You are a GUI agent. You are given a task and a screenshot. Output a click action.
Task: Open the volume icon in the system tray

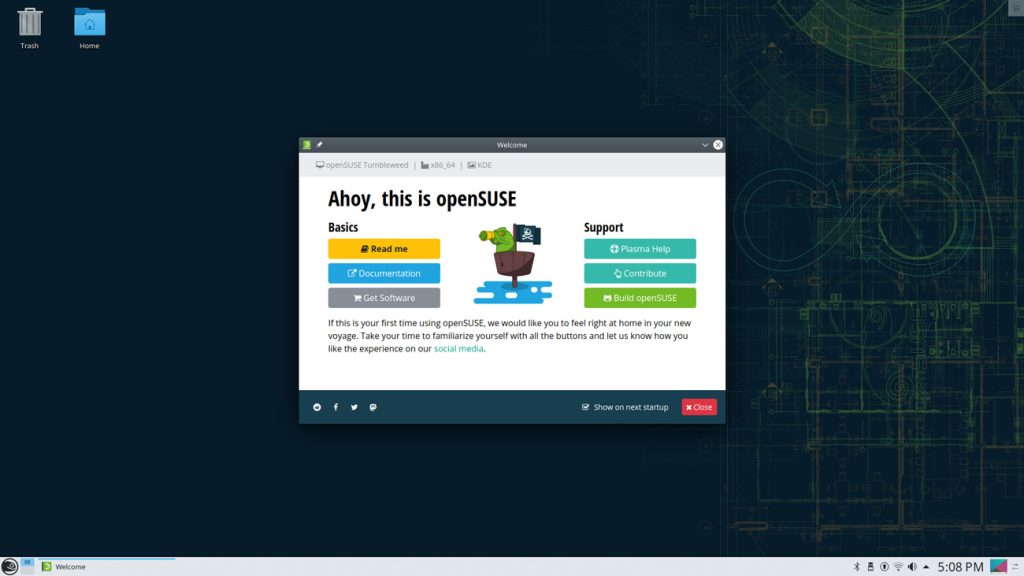tap(911, 566)
